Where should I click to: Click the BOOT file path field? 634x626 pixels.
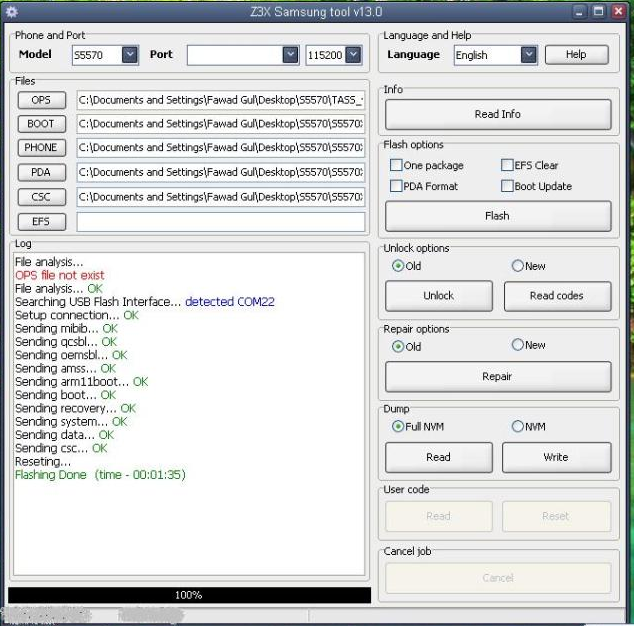click(x=221, y=124)
